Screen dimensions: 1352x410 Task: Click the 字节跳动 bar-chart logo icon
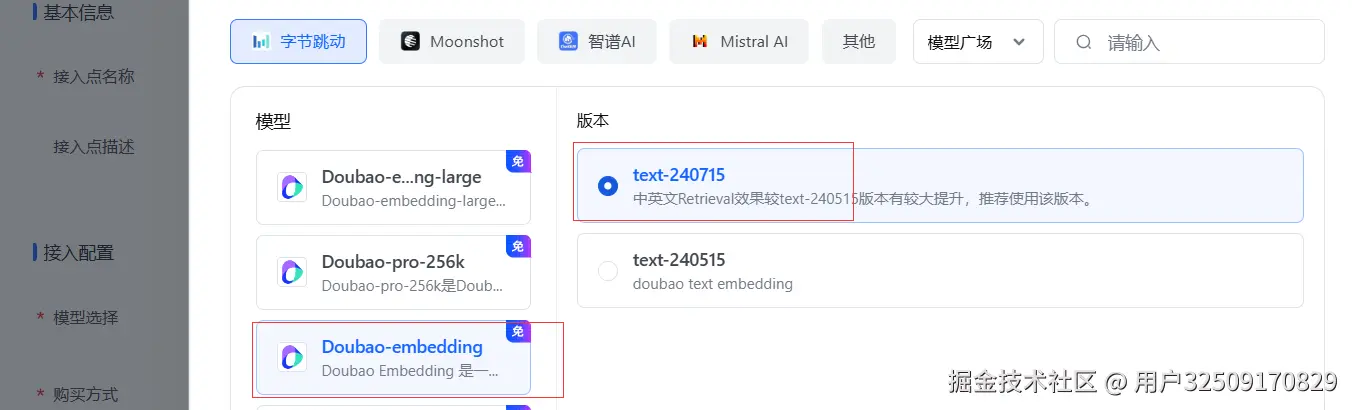pyautogui.click(x=261, y=41)
